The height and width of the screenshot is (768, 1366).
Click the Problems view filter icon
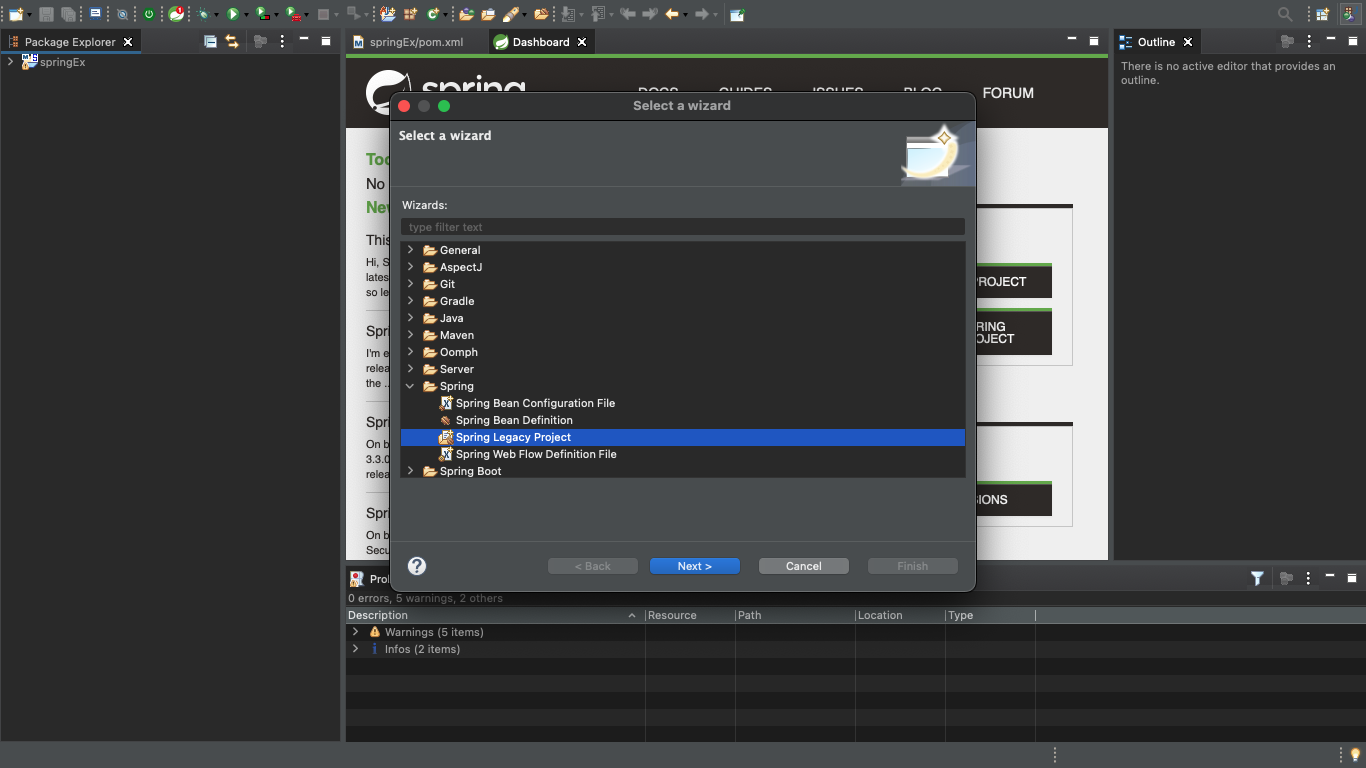1257,578
